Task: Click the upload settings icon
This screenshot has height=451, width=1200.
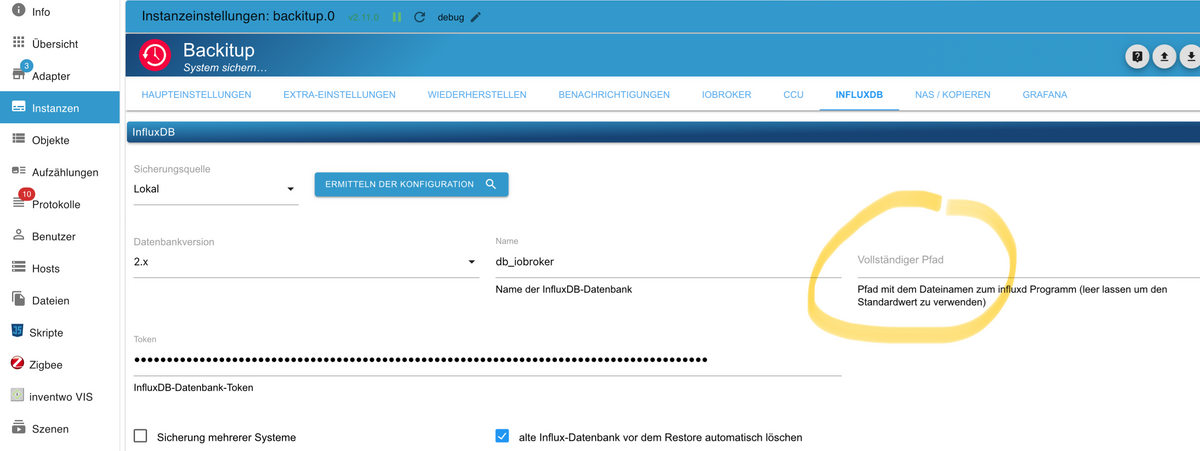Action: tap(1164, 57)
